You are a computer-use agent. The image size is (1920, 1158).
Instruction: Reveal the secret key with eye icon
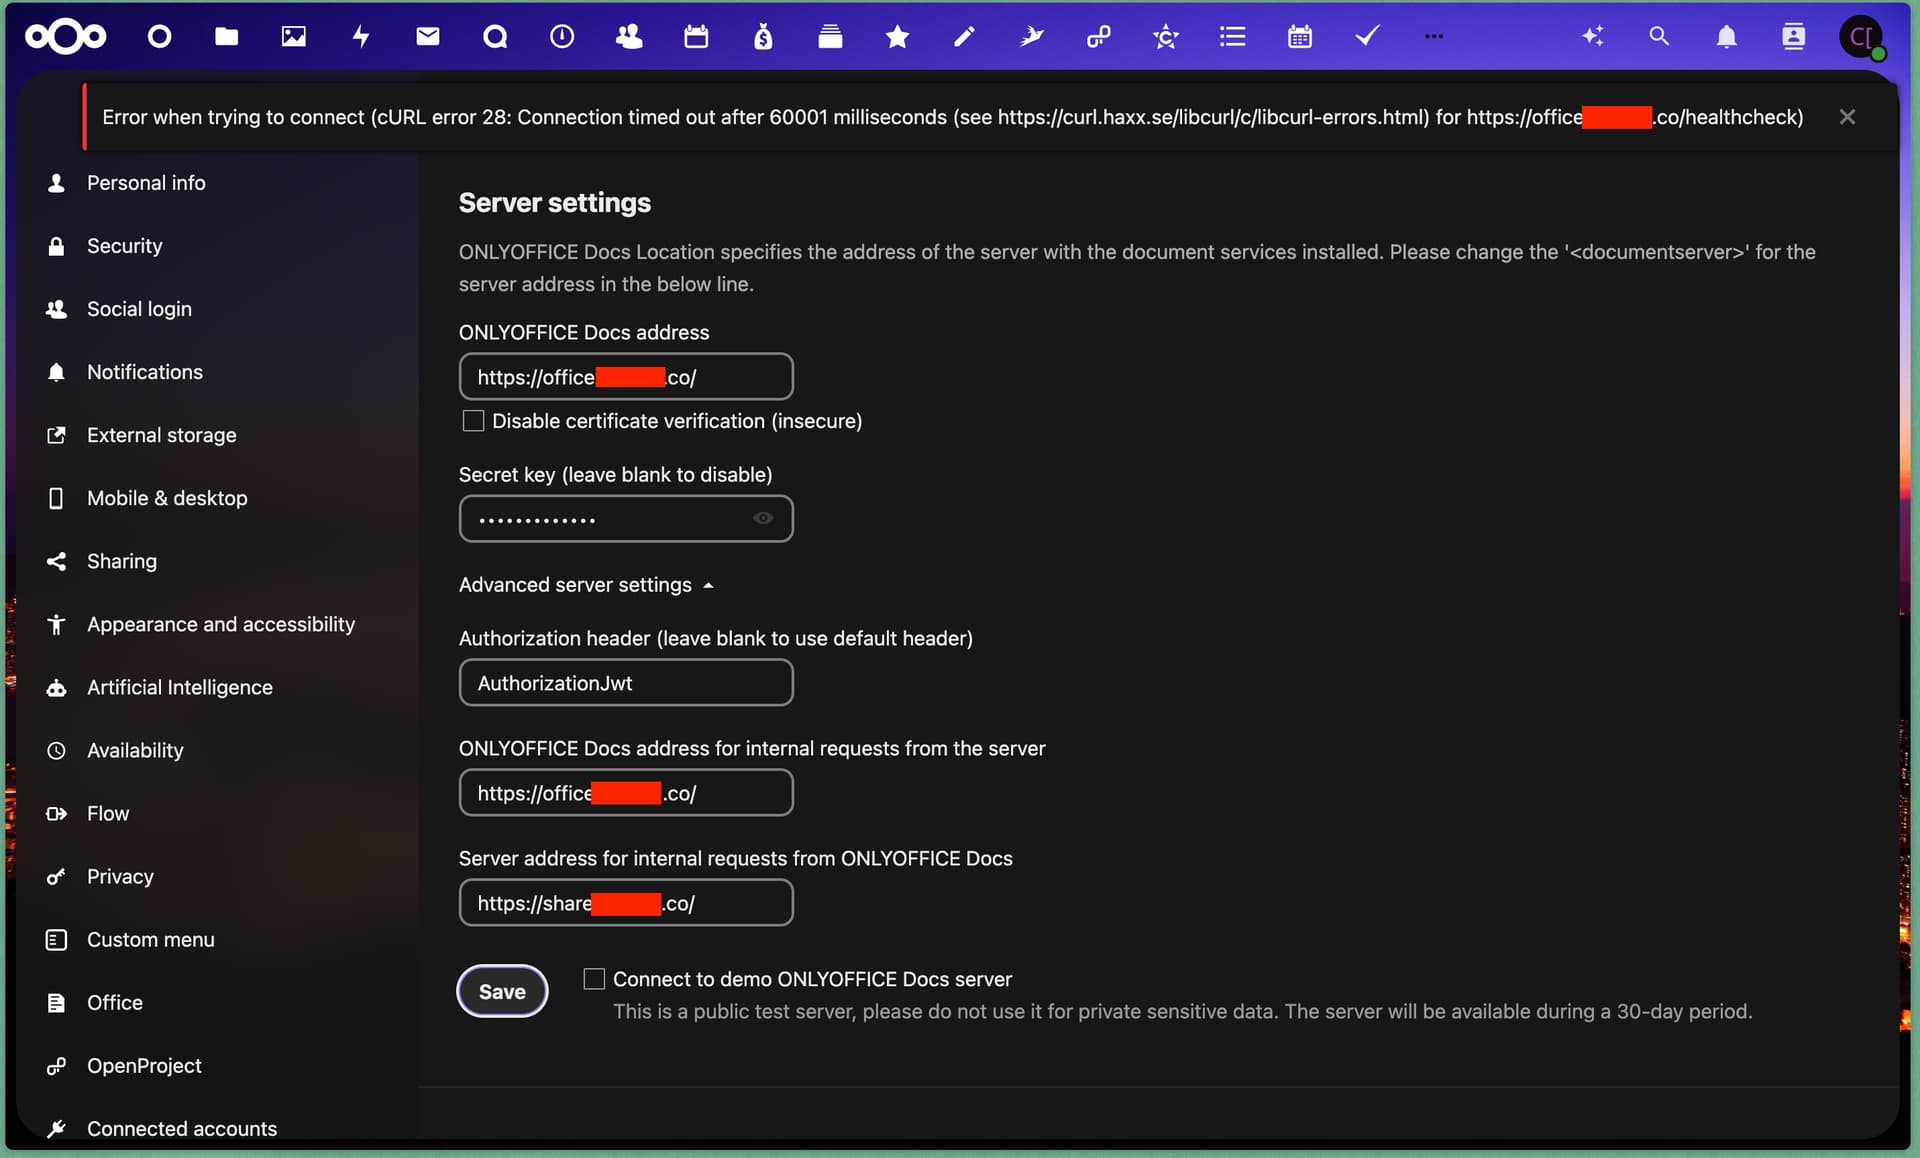tap(763, 518)
